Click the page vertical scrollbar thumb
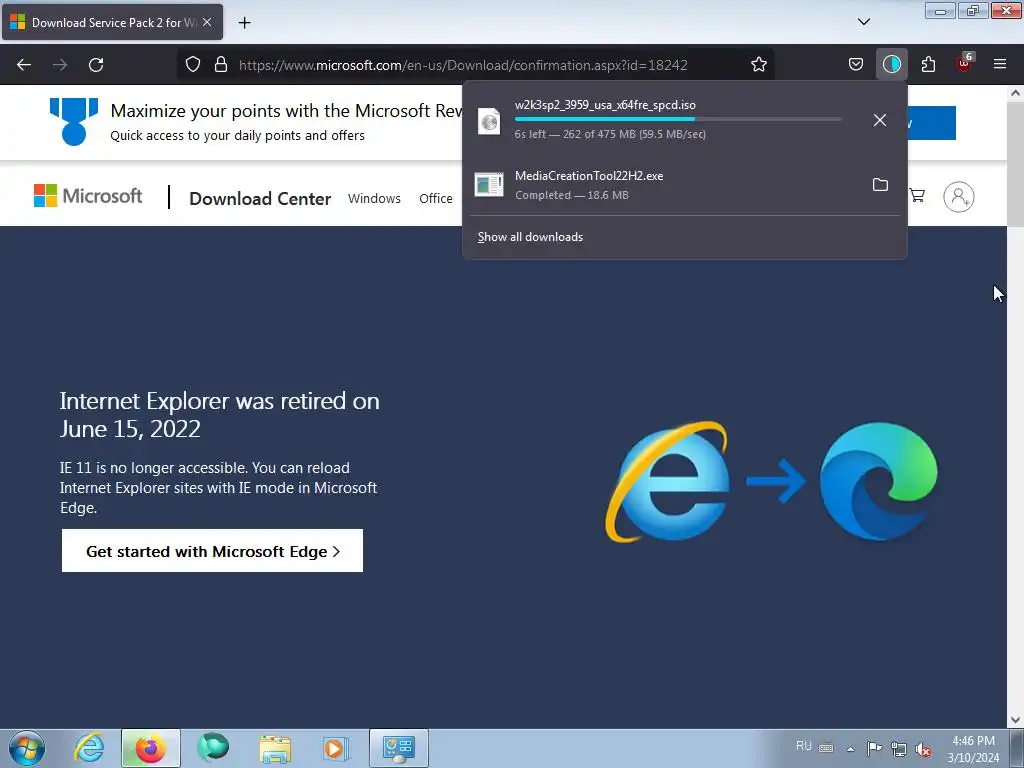This screenshot has width=1024, height=768. (1015, 165)
